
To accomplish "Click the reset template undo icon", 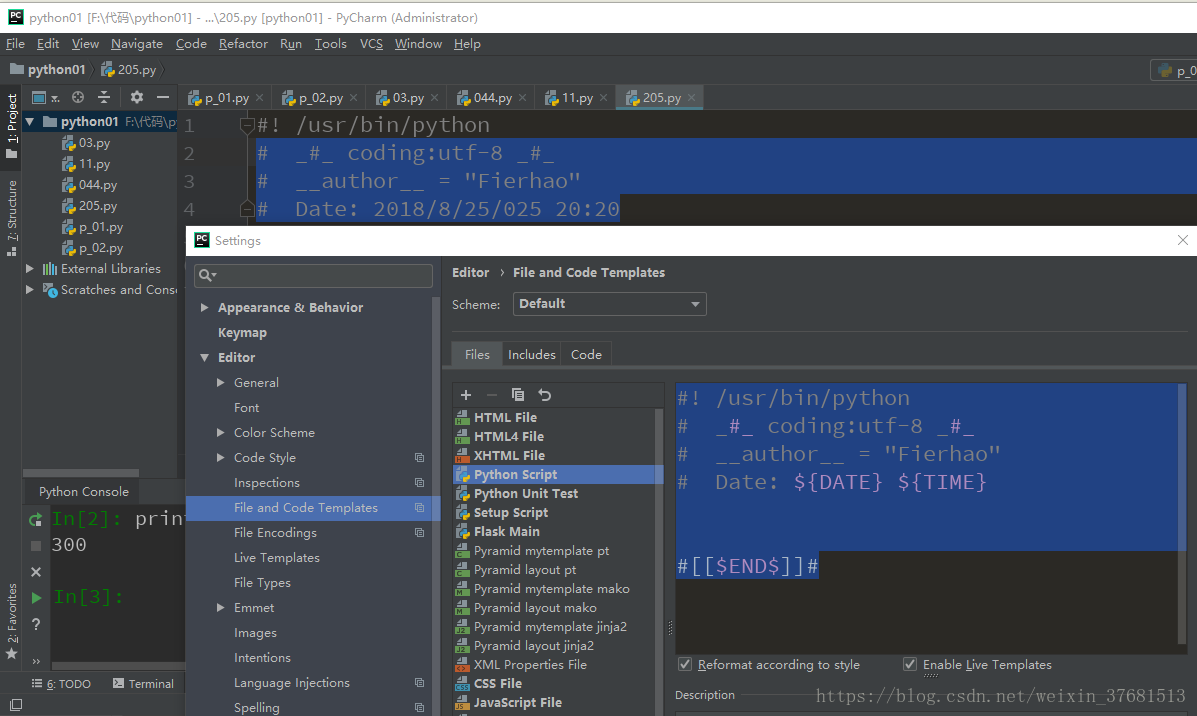I will (544, 395).
